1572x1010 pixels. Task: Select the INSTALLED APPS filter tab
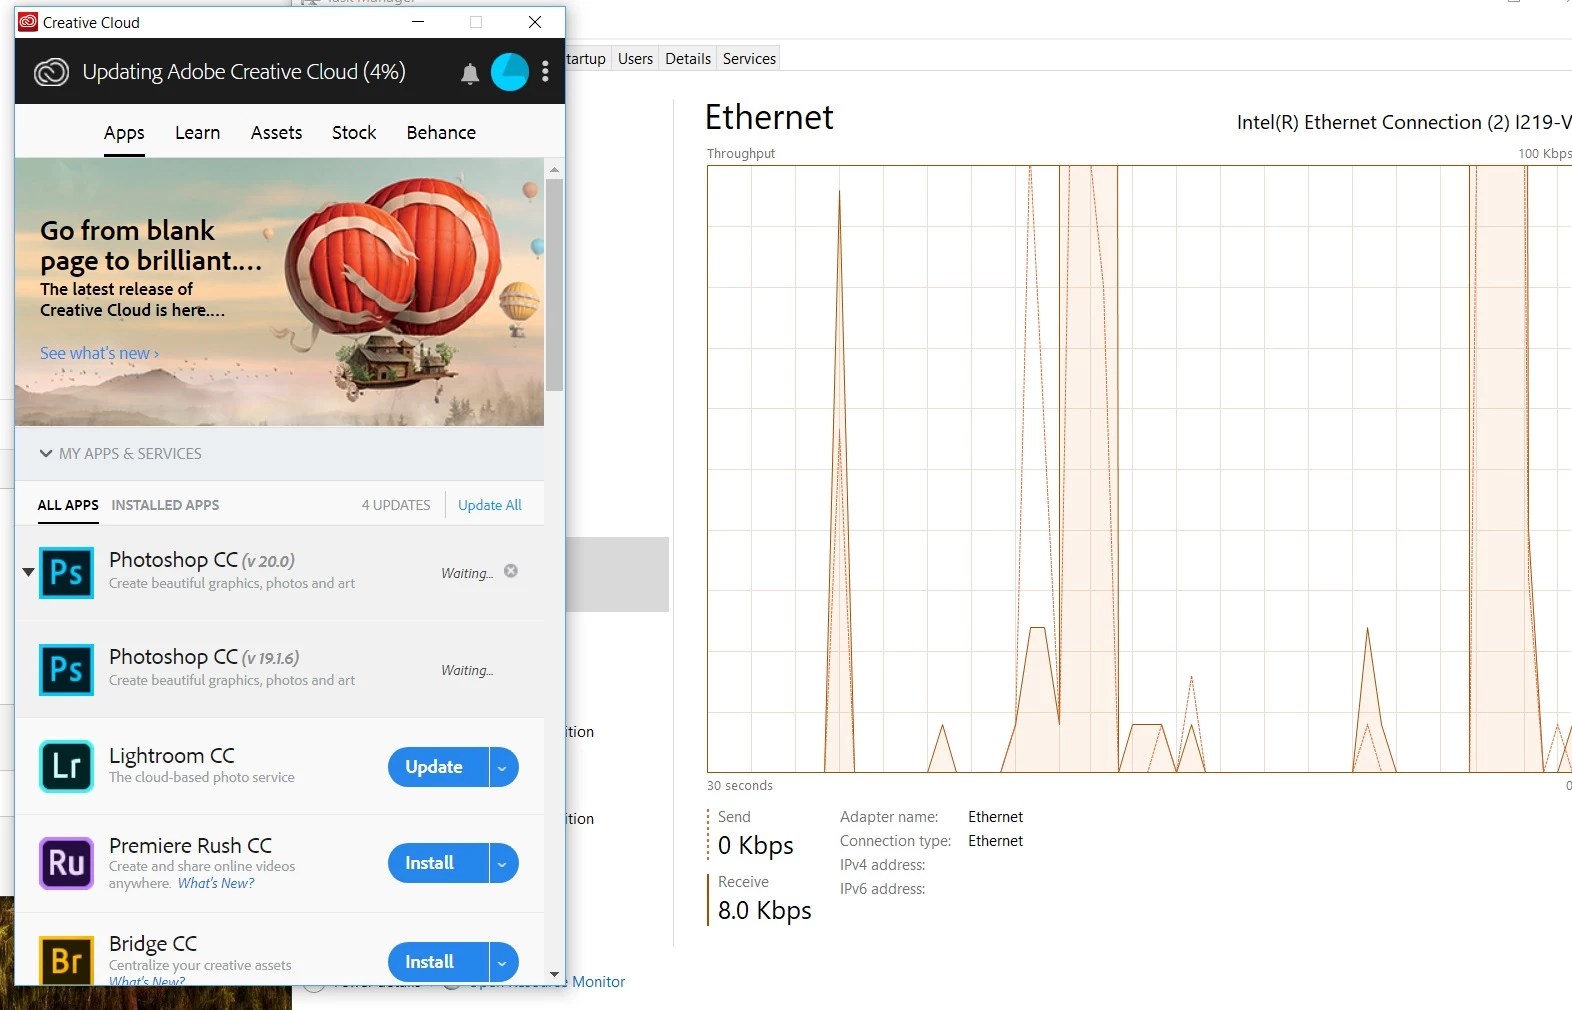[x=165, y=505]
